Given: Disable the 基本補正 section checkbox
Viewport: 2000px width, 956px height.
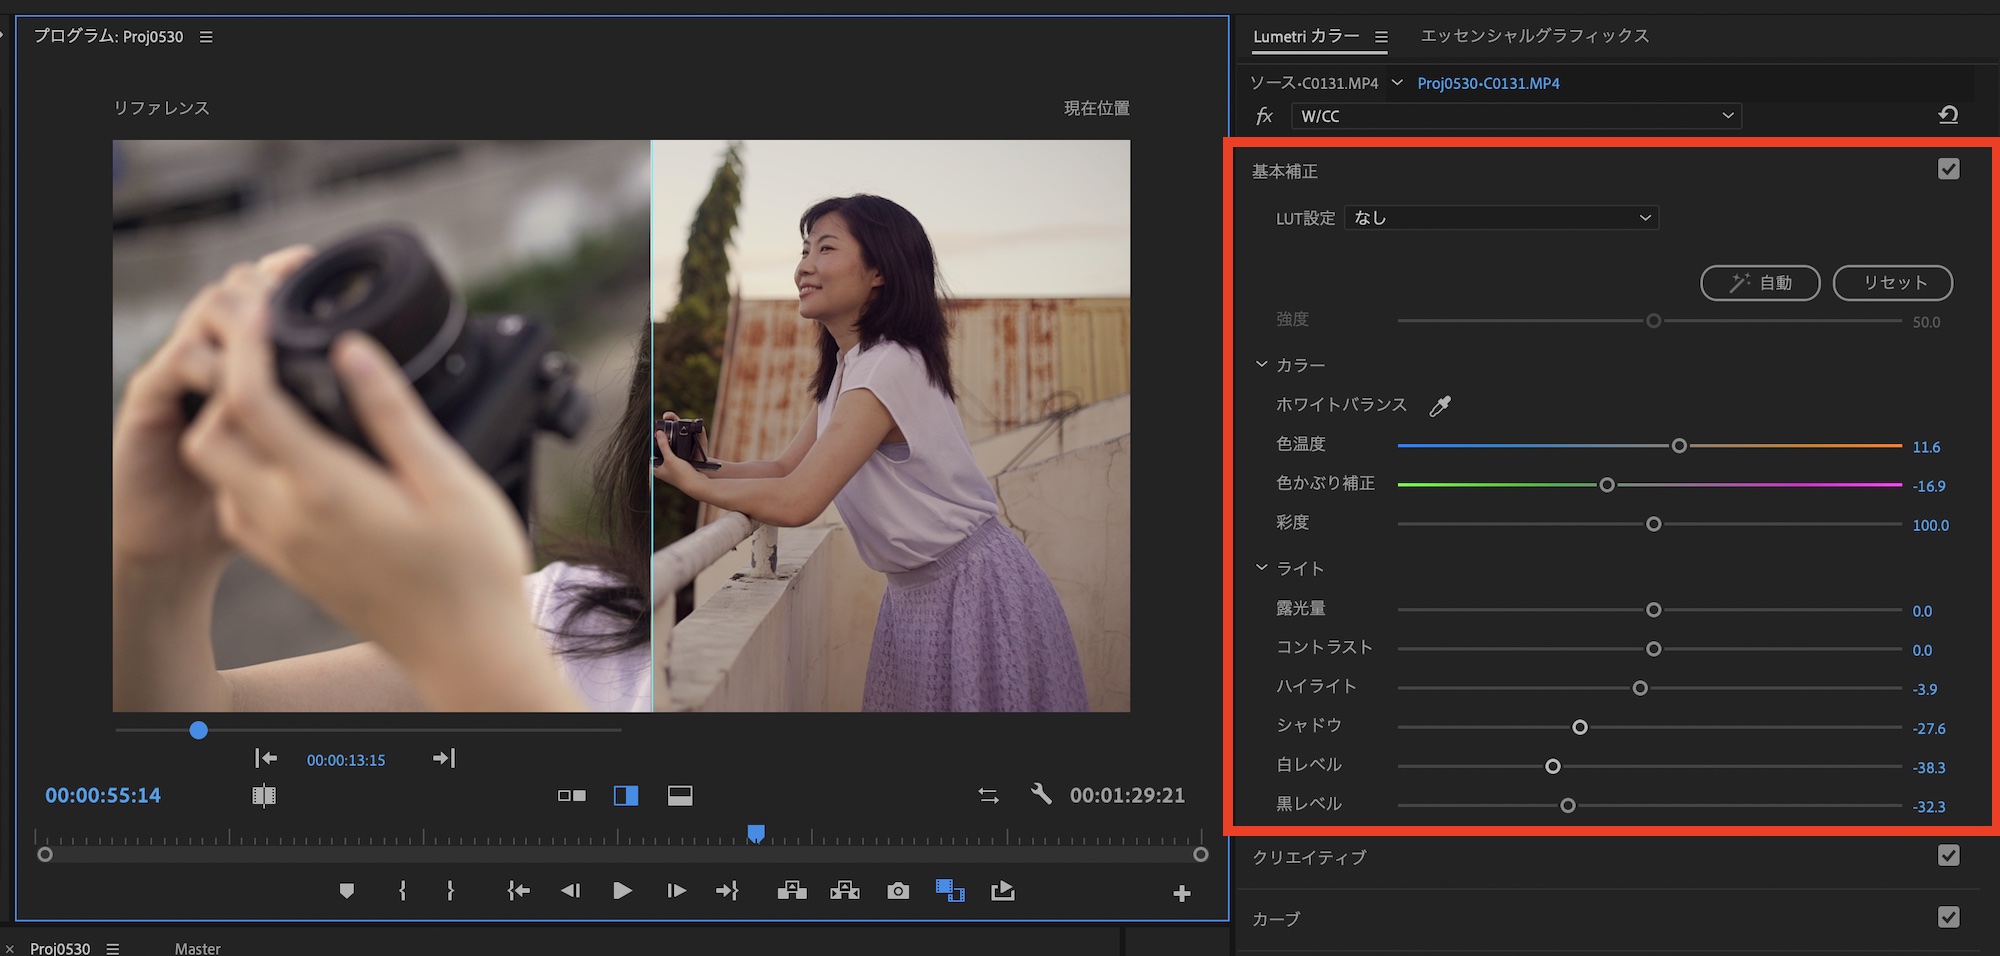Looking at the screenshot, I should [x=1948, y=169].
